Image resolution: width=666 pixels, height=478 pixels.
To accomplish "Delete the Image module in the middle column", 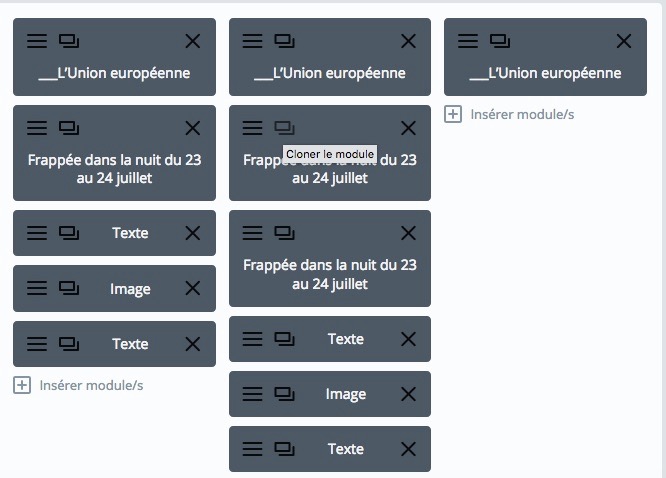I will (408, 394).
